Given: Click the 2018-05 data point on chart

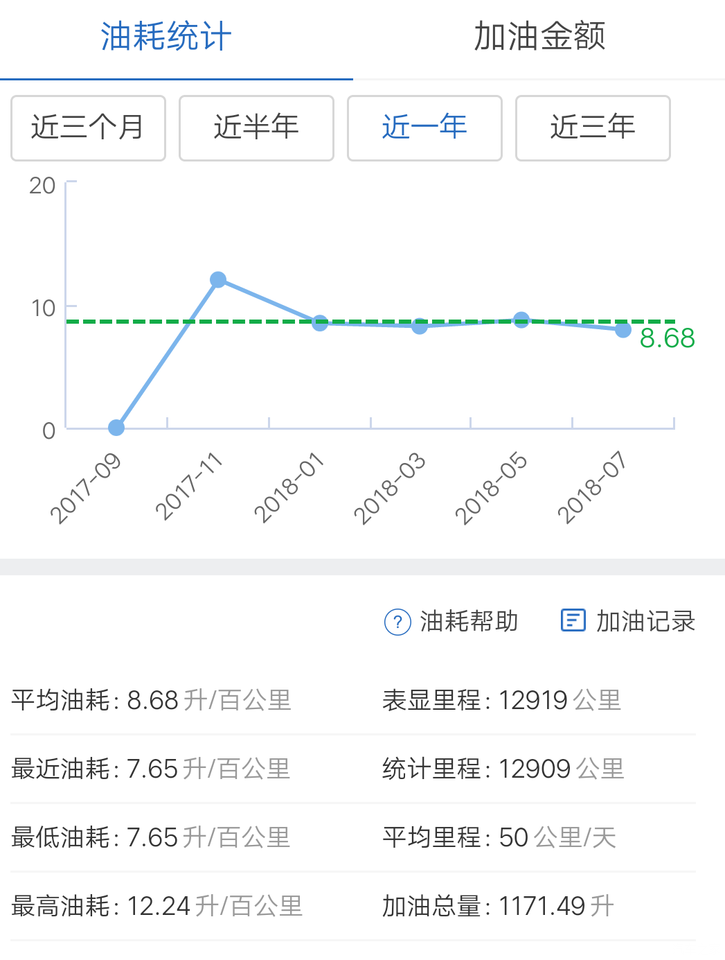Looking at the screenshot, I should coord(521,320).
